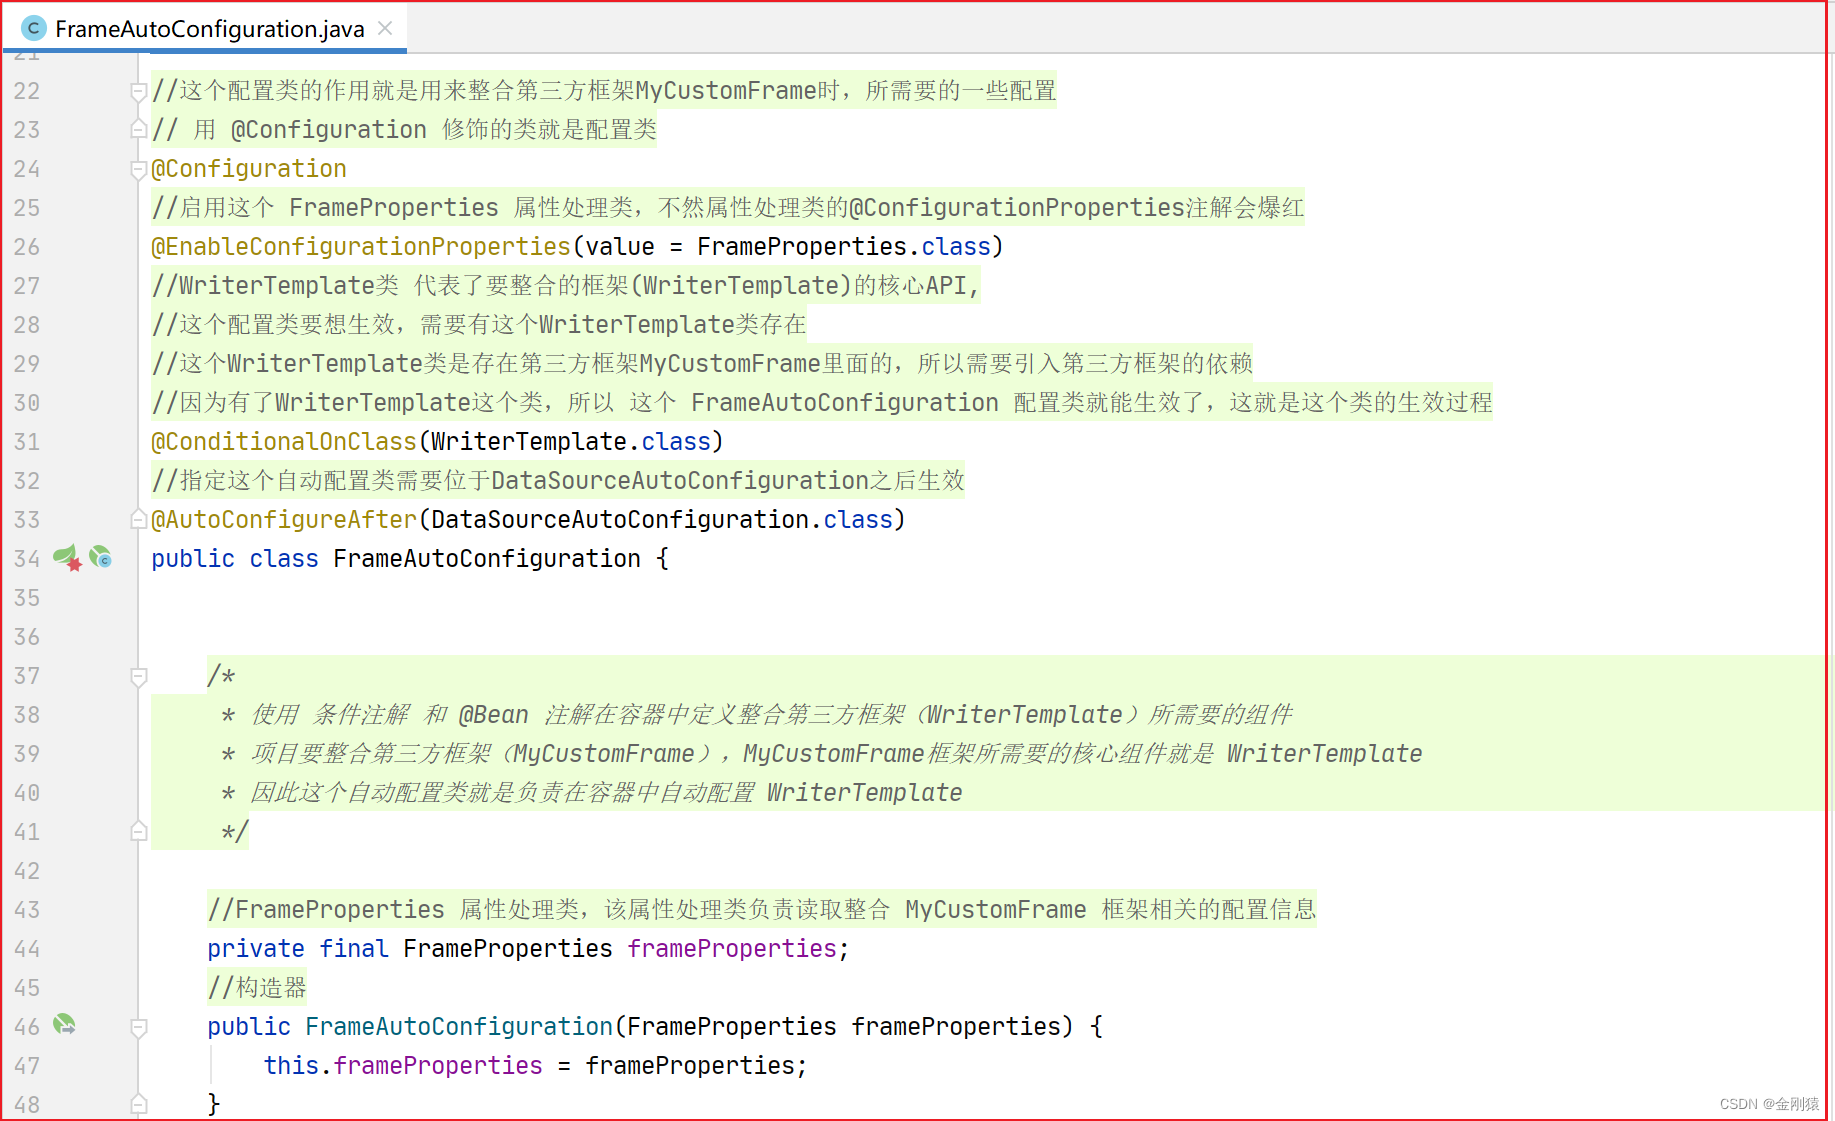
Task: Close the FrameAutoConfiguration.java tab
Action: pyautogui.click(x=385, y=29)
